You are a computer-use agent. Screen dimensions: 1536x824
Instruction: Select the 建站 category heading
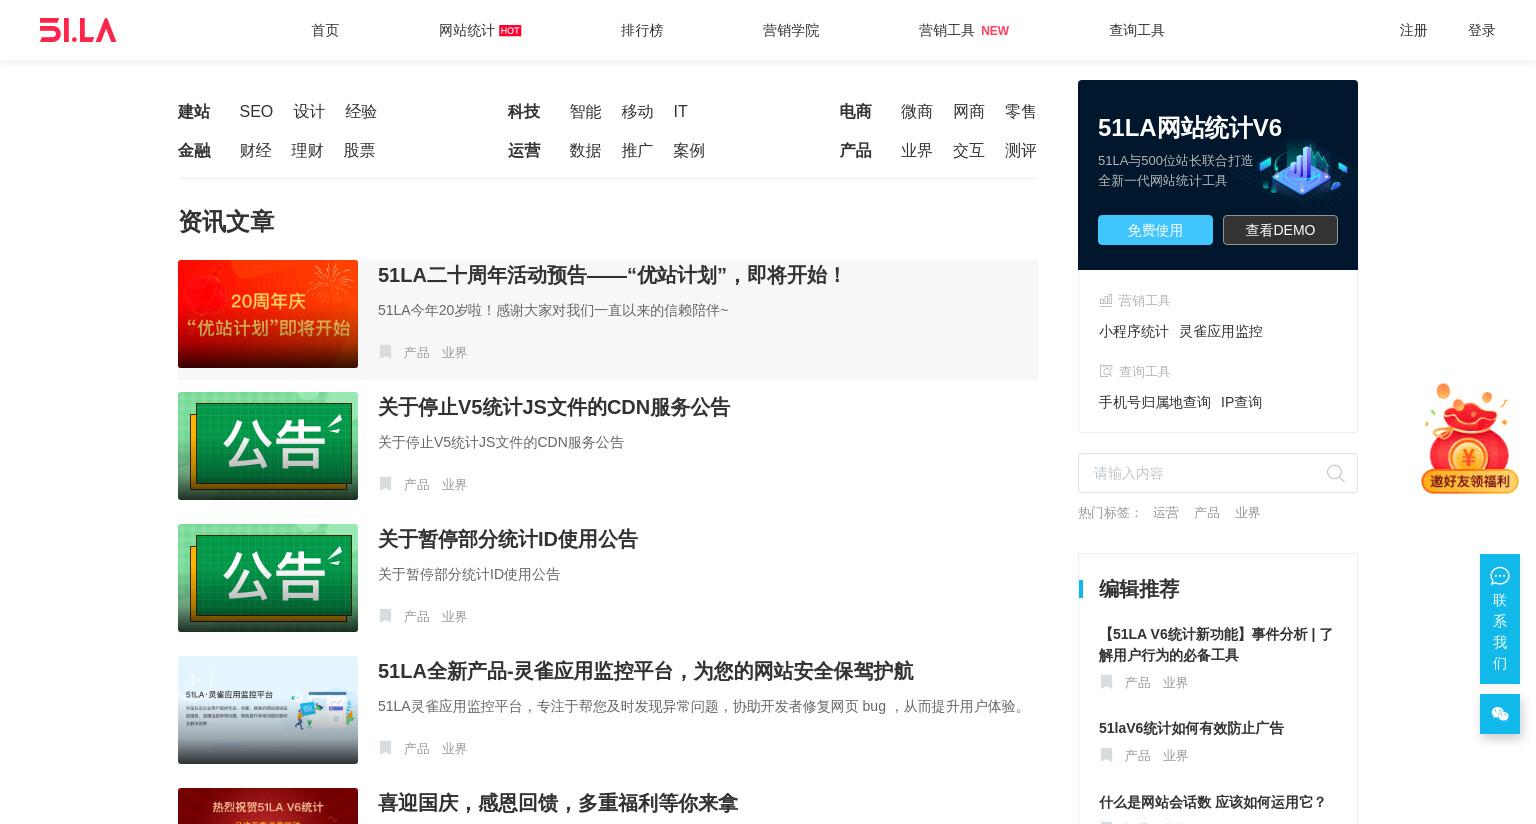coord(194,111)
